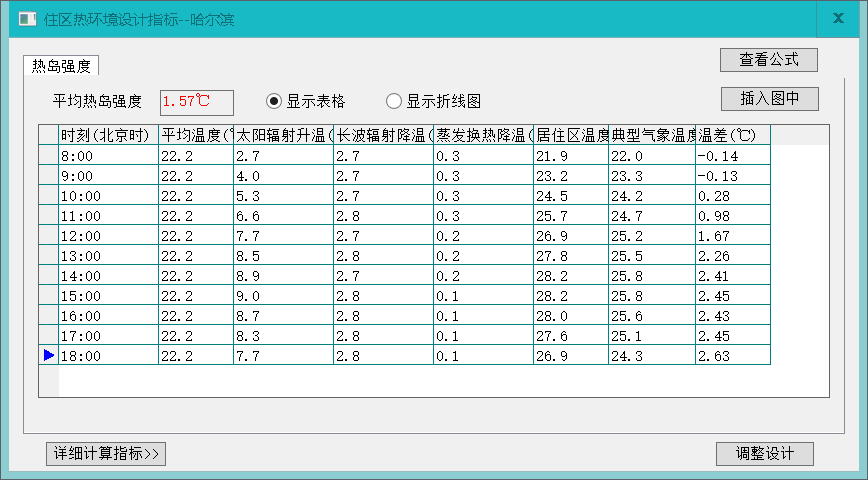
Task: Select the 显示表格 radio button
Action: 275,101
